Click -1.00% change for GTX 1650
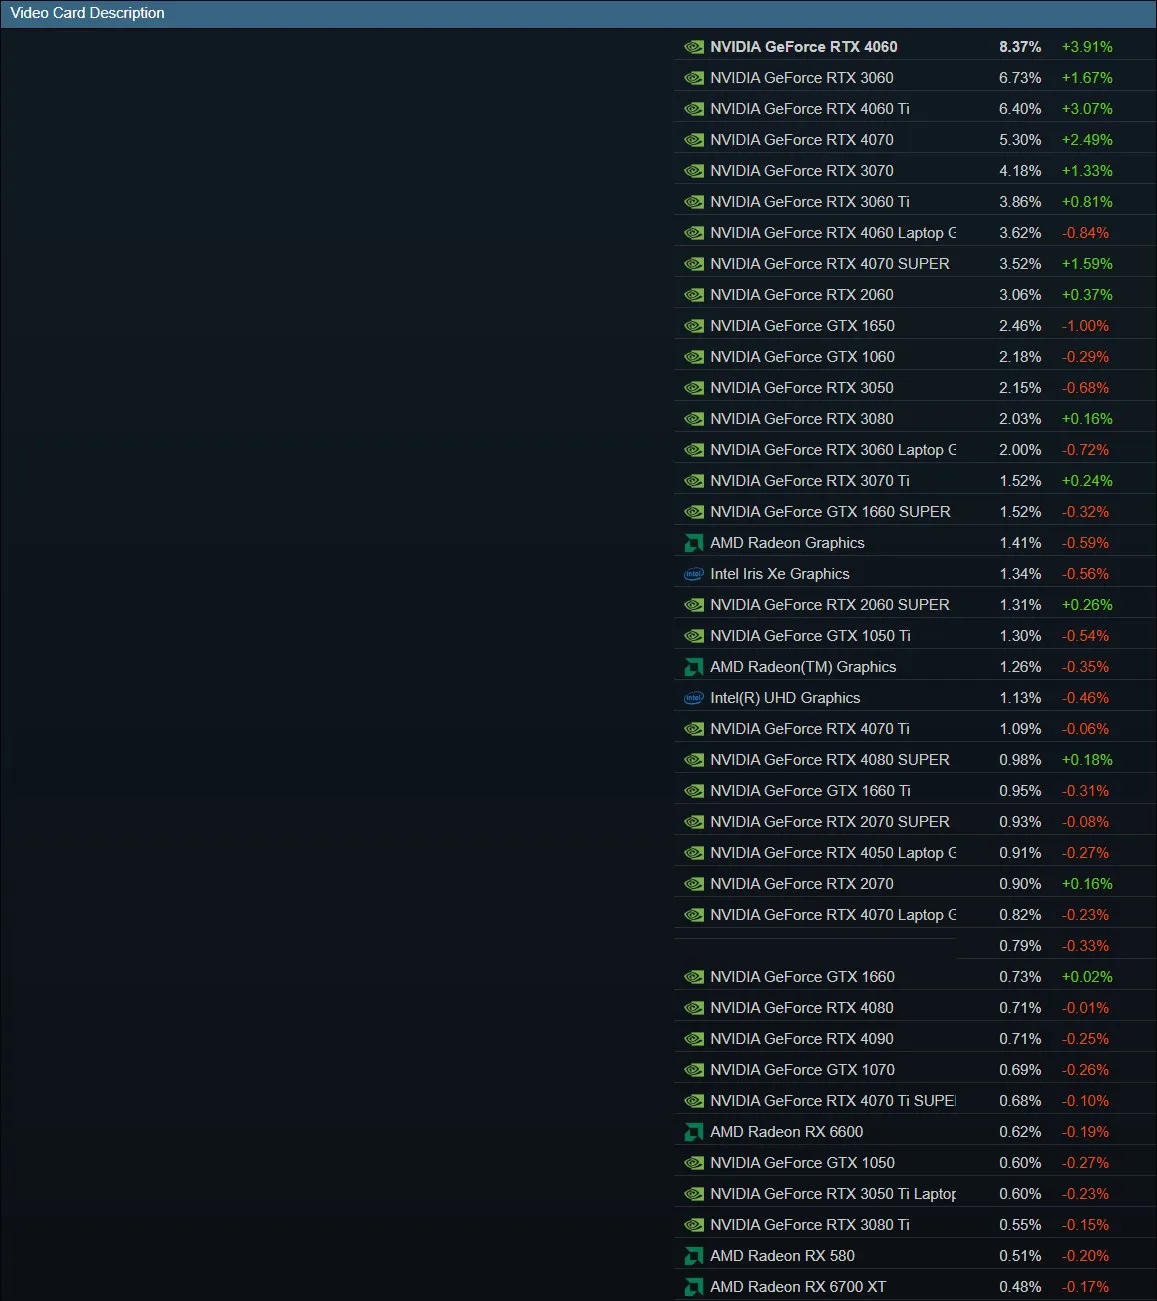This screenshot has height=1301, width=1157. point(1085,326)
